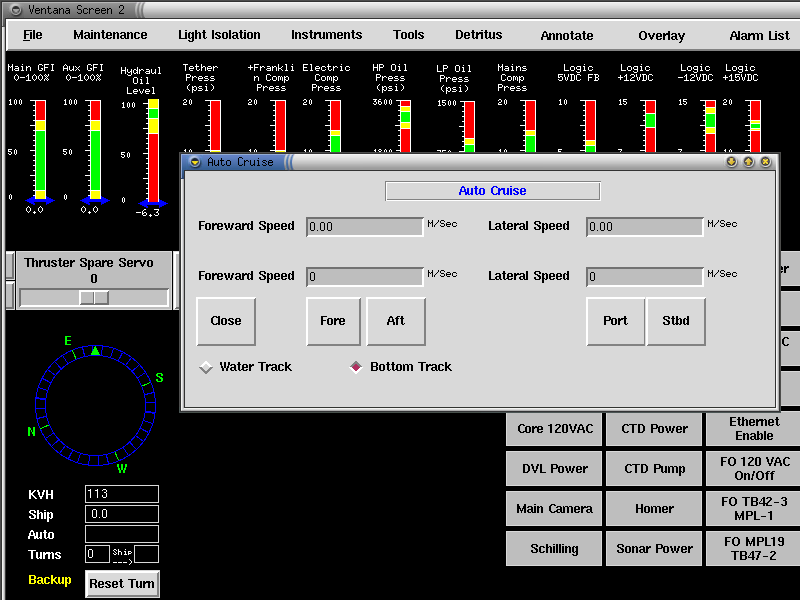The image size is (800, 600).
Task: Click the Fore button
Action: [x=333, y=321]
